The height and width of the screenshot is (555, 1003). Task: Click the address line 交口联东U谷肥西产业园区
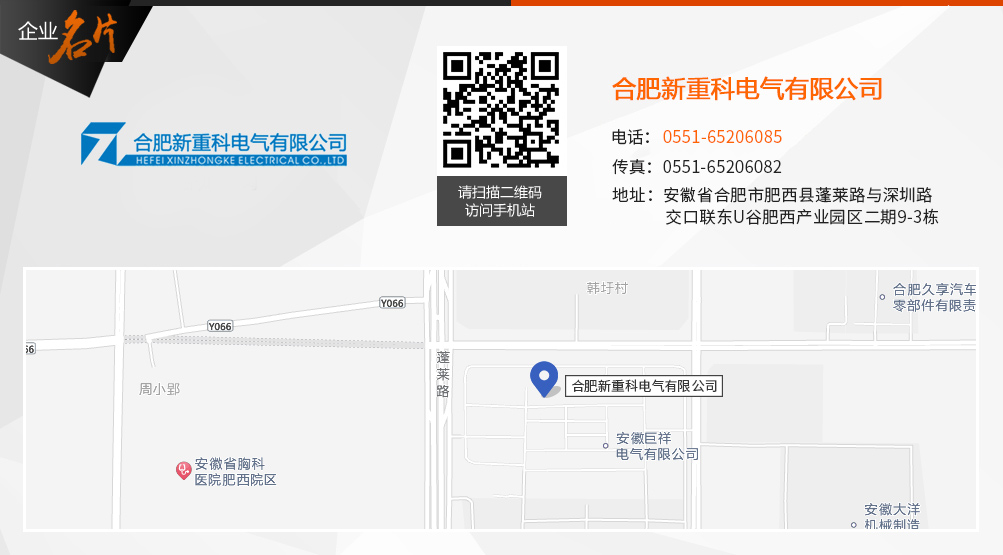[802, 217]
